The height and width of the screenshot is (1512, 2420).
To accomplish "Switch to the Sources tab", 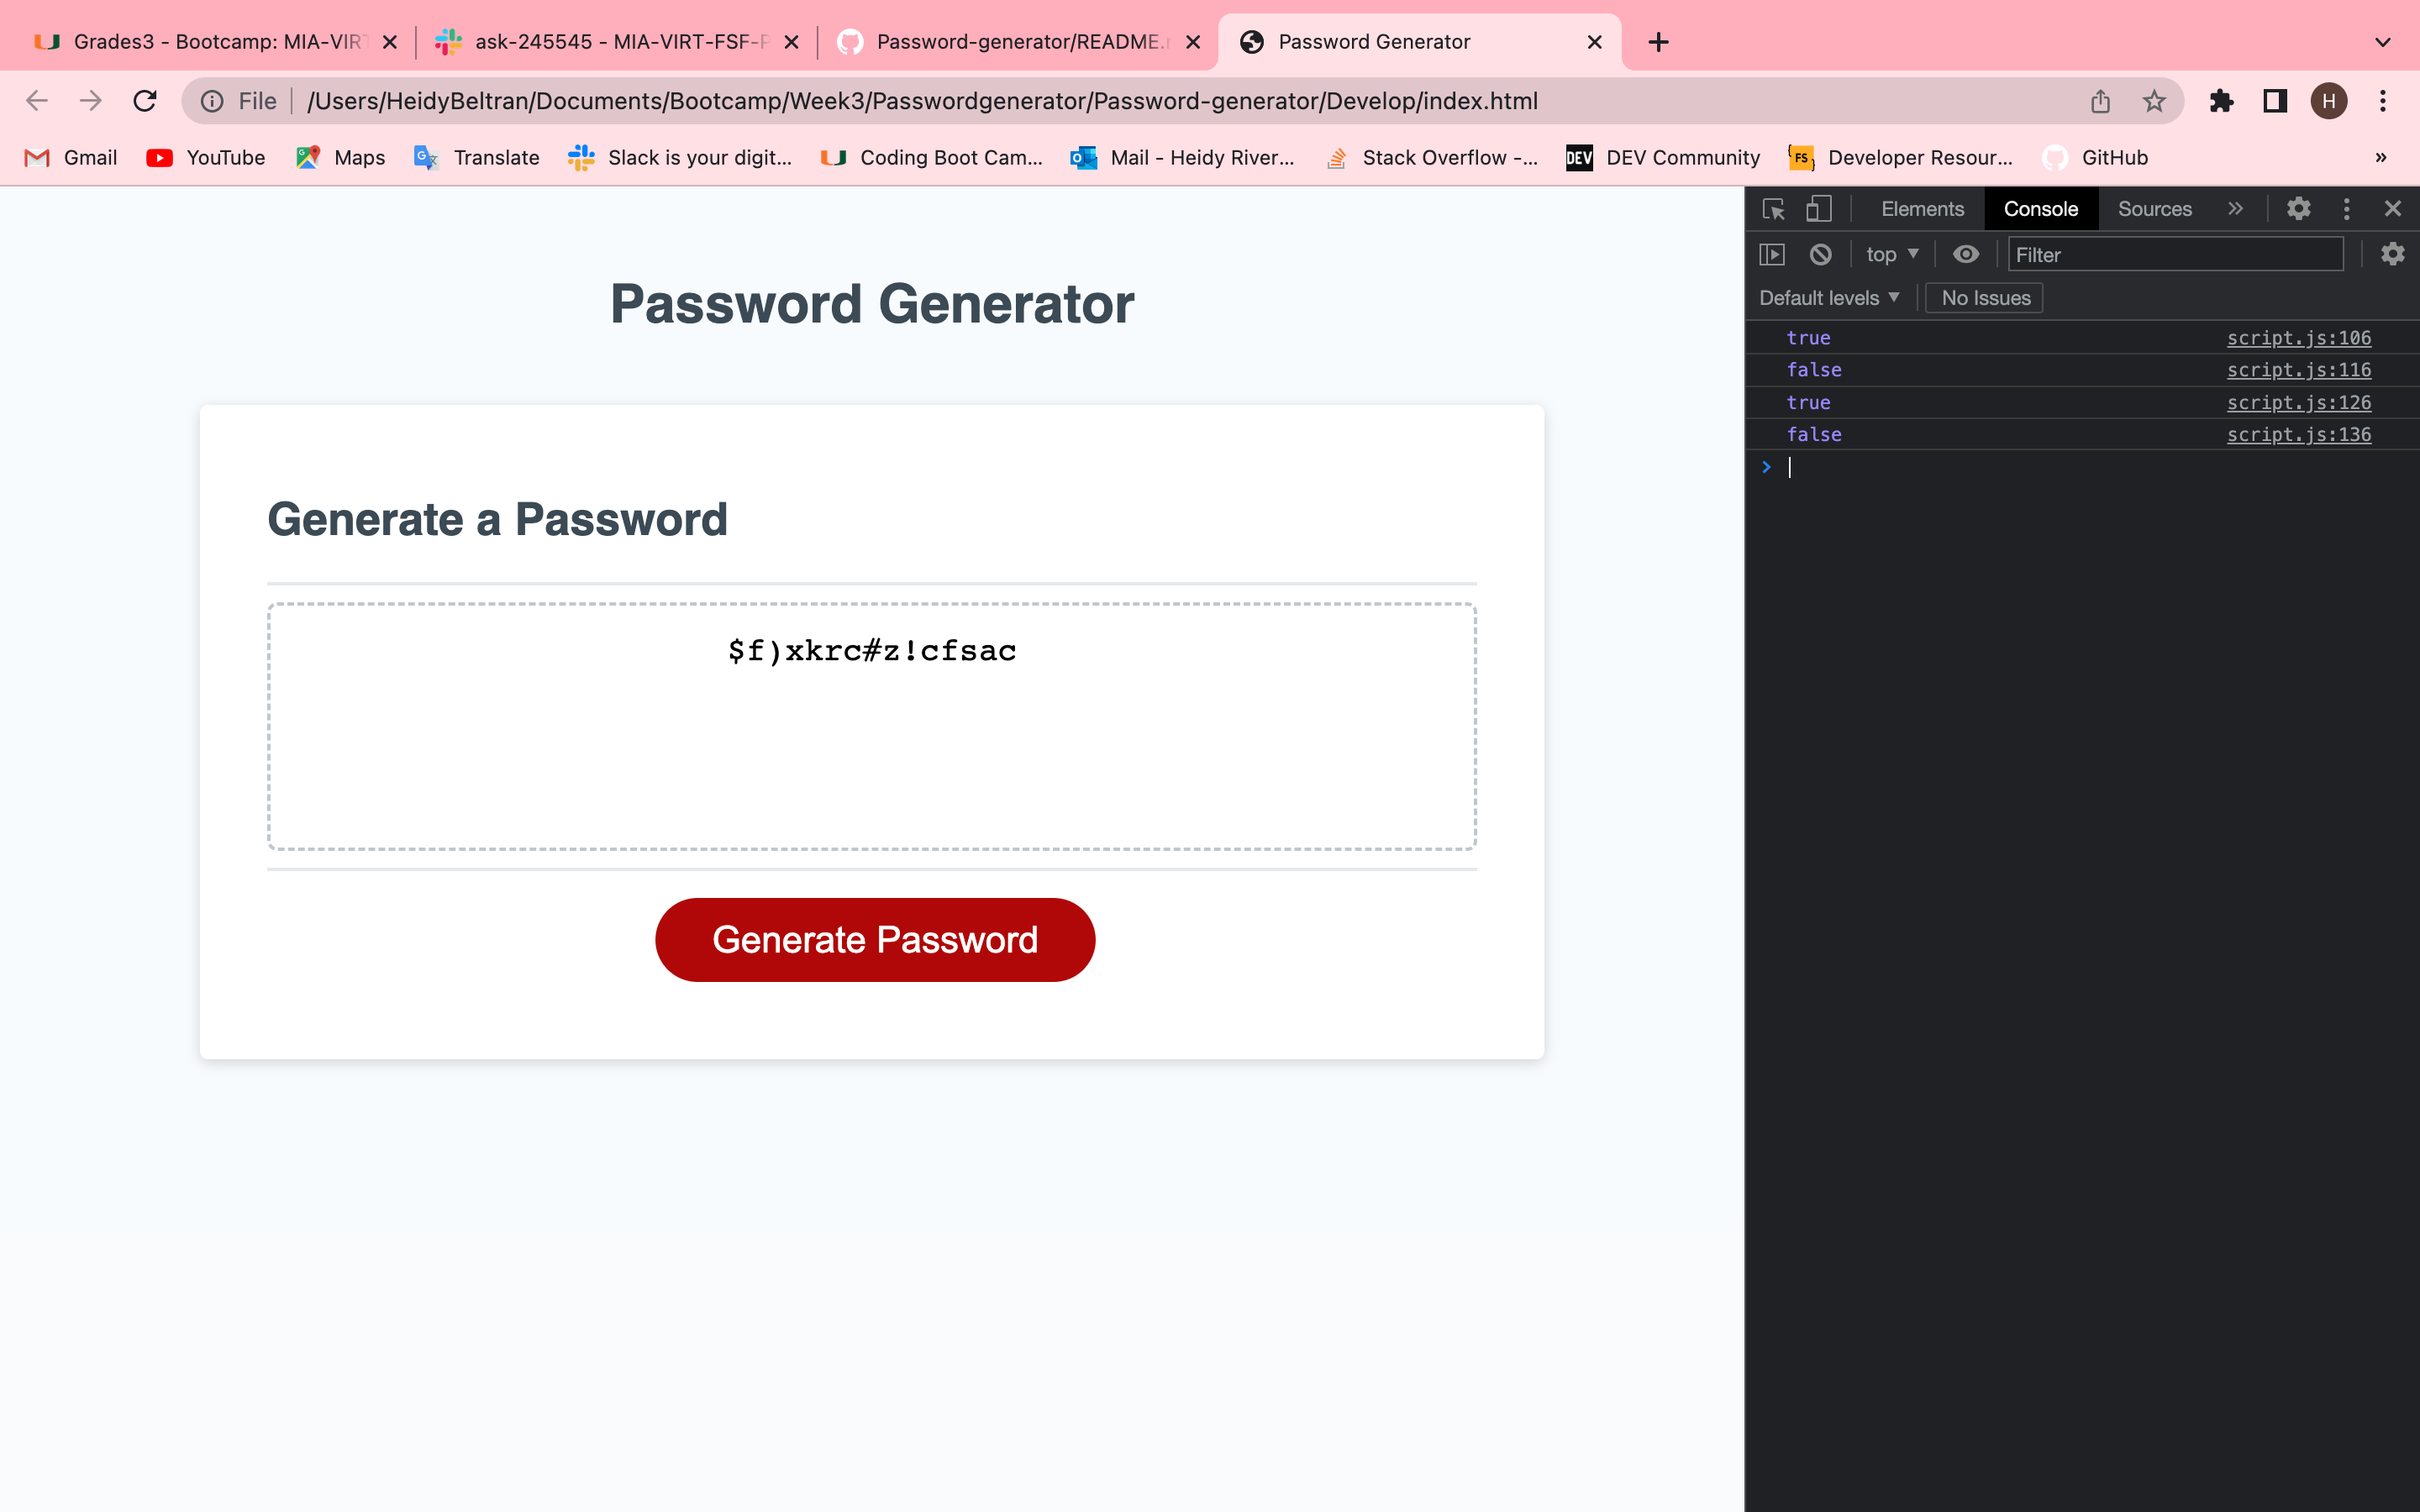I will 2154,209.
